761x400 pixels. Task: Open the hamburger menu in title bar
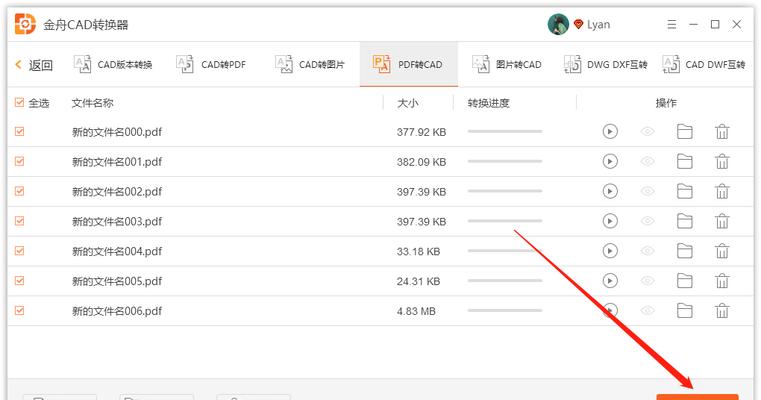pos(672,24)
